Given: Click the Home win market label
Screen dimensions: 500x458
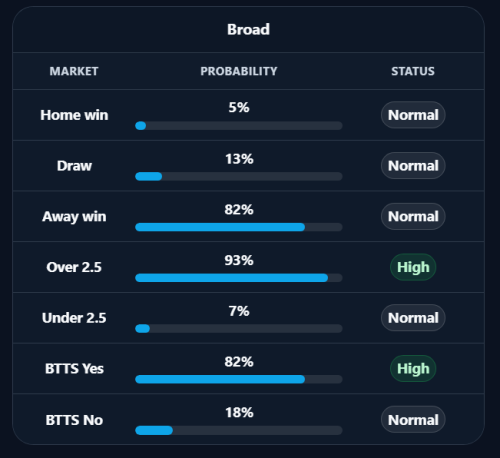Looking at the screenshot, I should coord(74,115).
